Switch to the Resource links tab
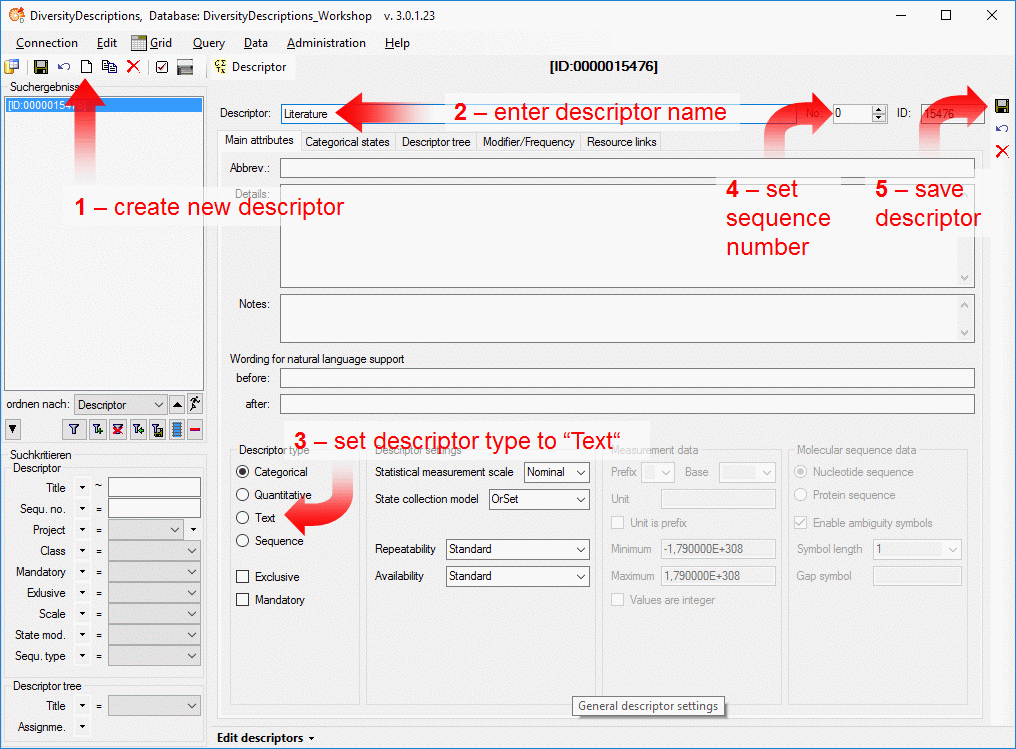The width and height of the screenshot is (1016, 749). (621, 142)
